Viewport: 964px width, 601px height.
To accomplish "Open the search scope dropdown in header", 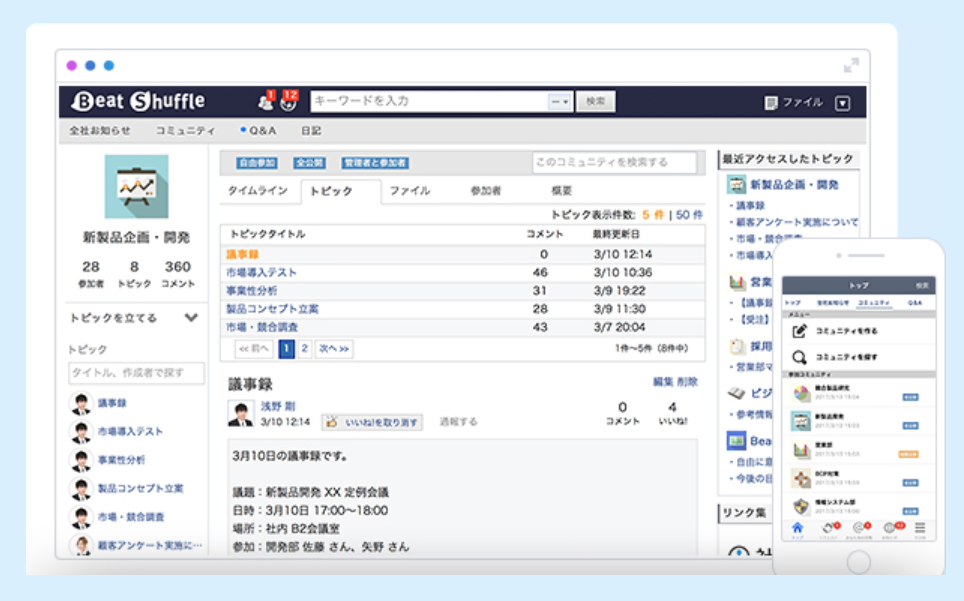I will click(x=560, y=102).
